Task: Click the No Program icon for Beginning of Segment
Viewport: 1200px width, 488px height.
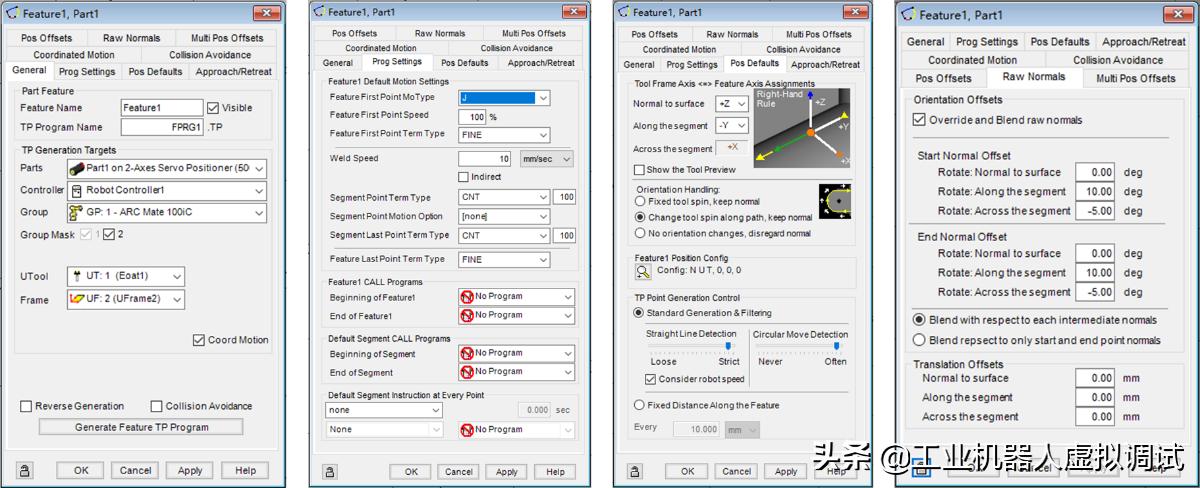Action: (466, 353)
